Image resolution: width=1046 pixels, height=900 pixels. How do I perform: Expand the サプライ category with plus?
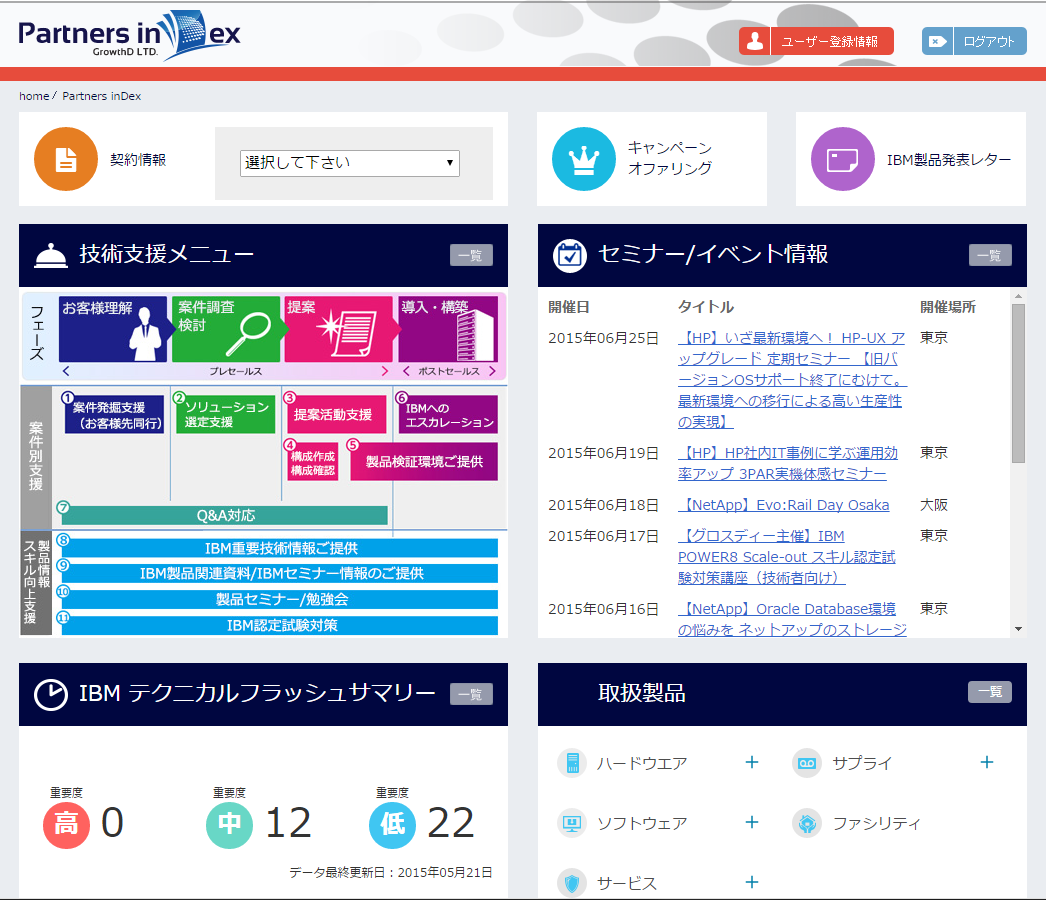pos(987,763)
